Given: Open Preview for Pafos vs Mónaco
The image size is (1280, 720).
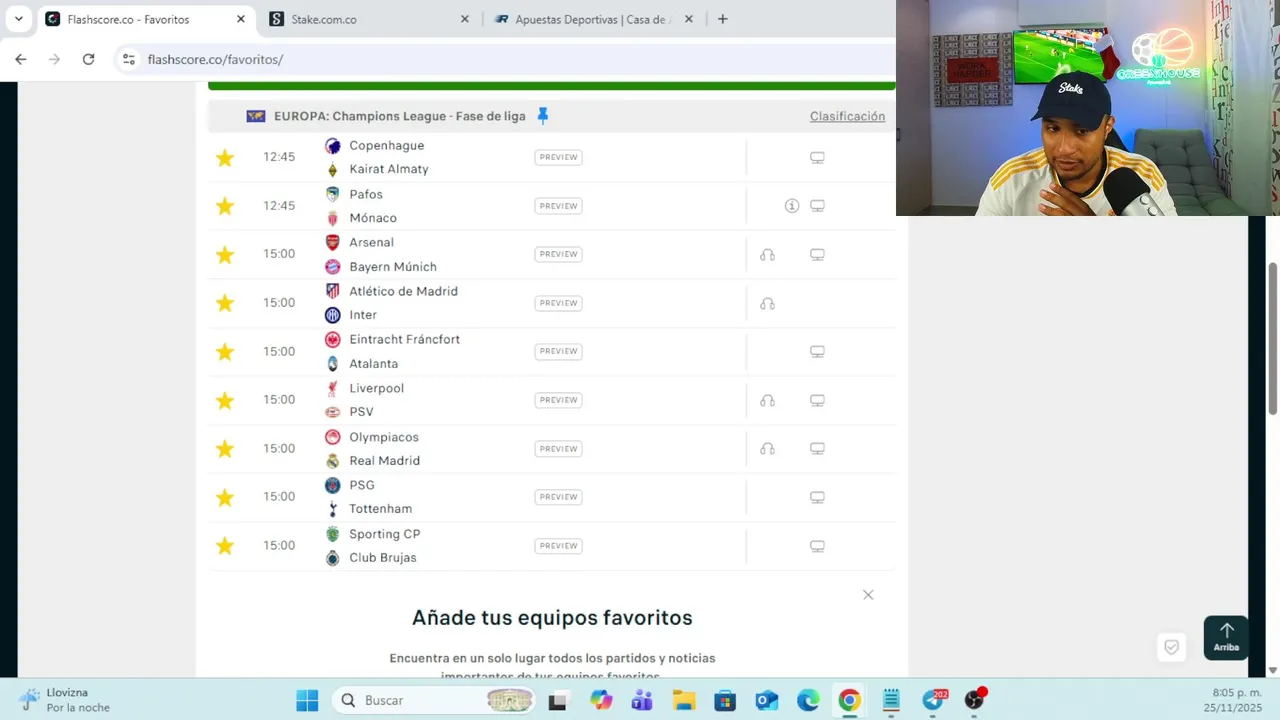Looking at the screenshot, I should 558,206.
